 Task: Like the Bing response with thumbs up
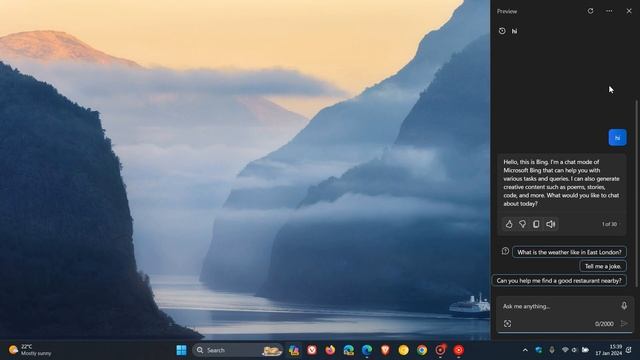coord(509,224)
